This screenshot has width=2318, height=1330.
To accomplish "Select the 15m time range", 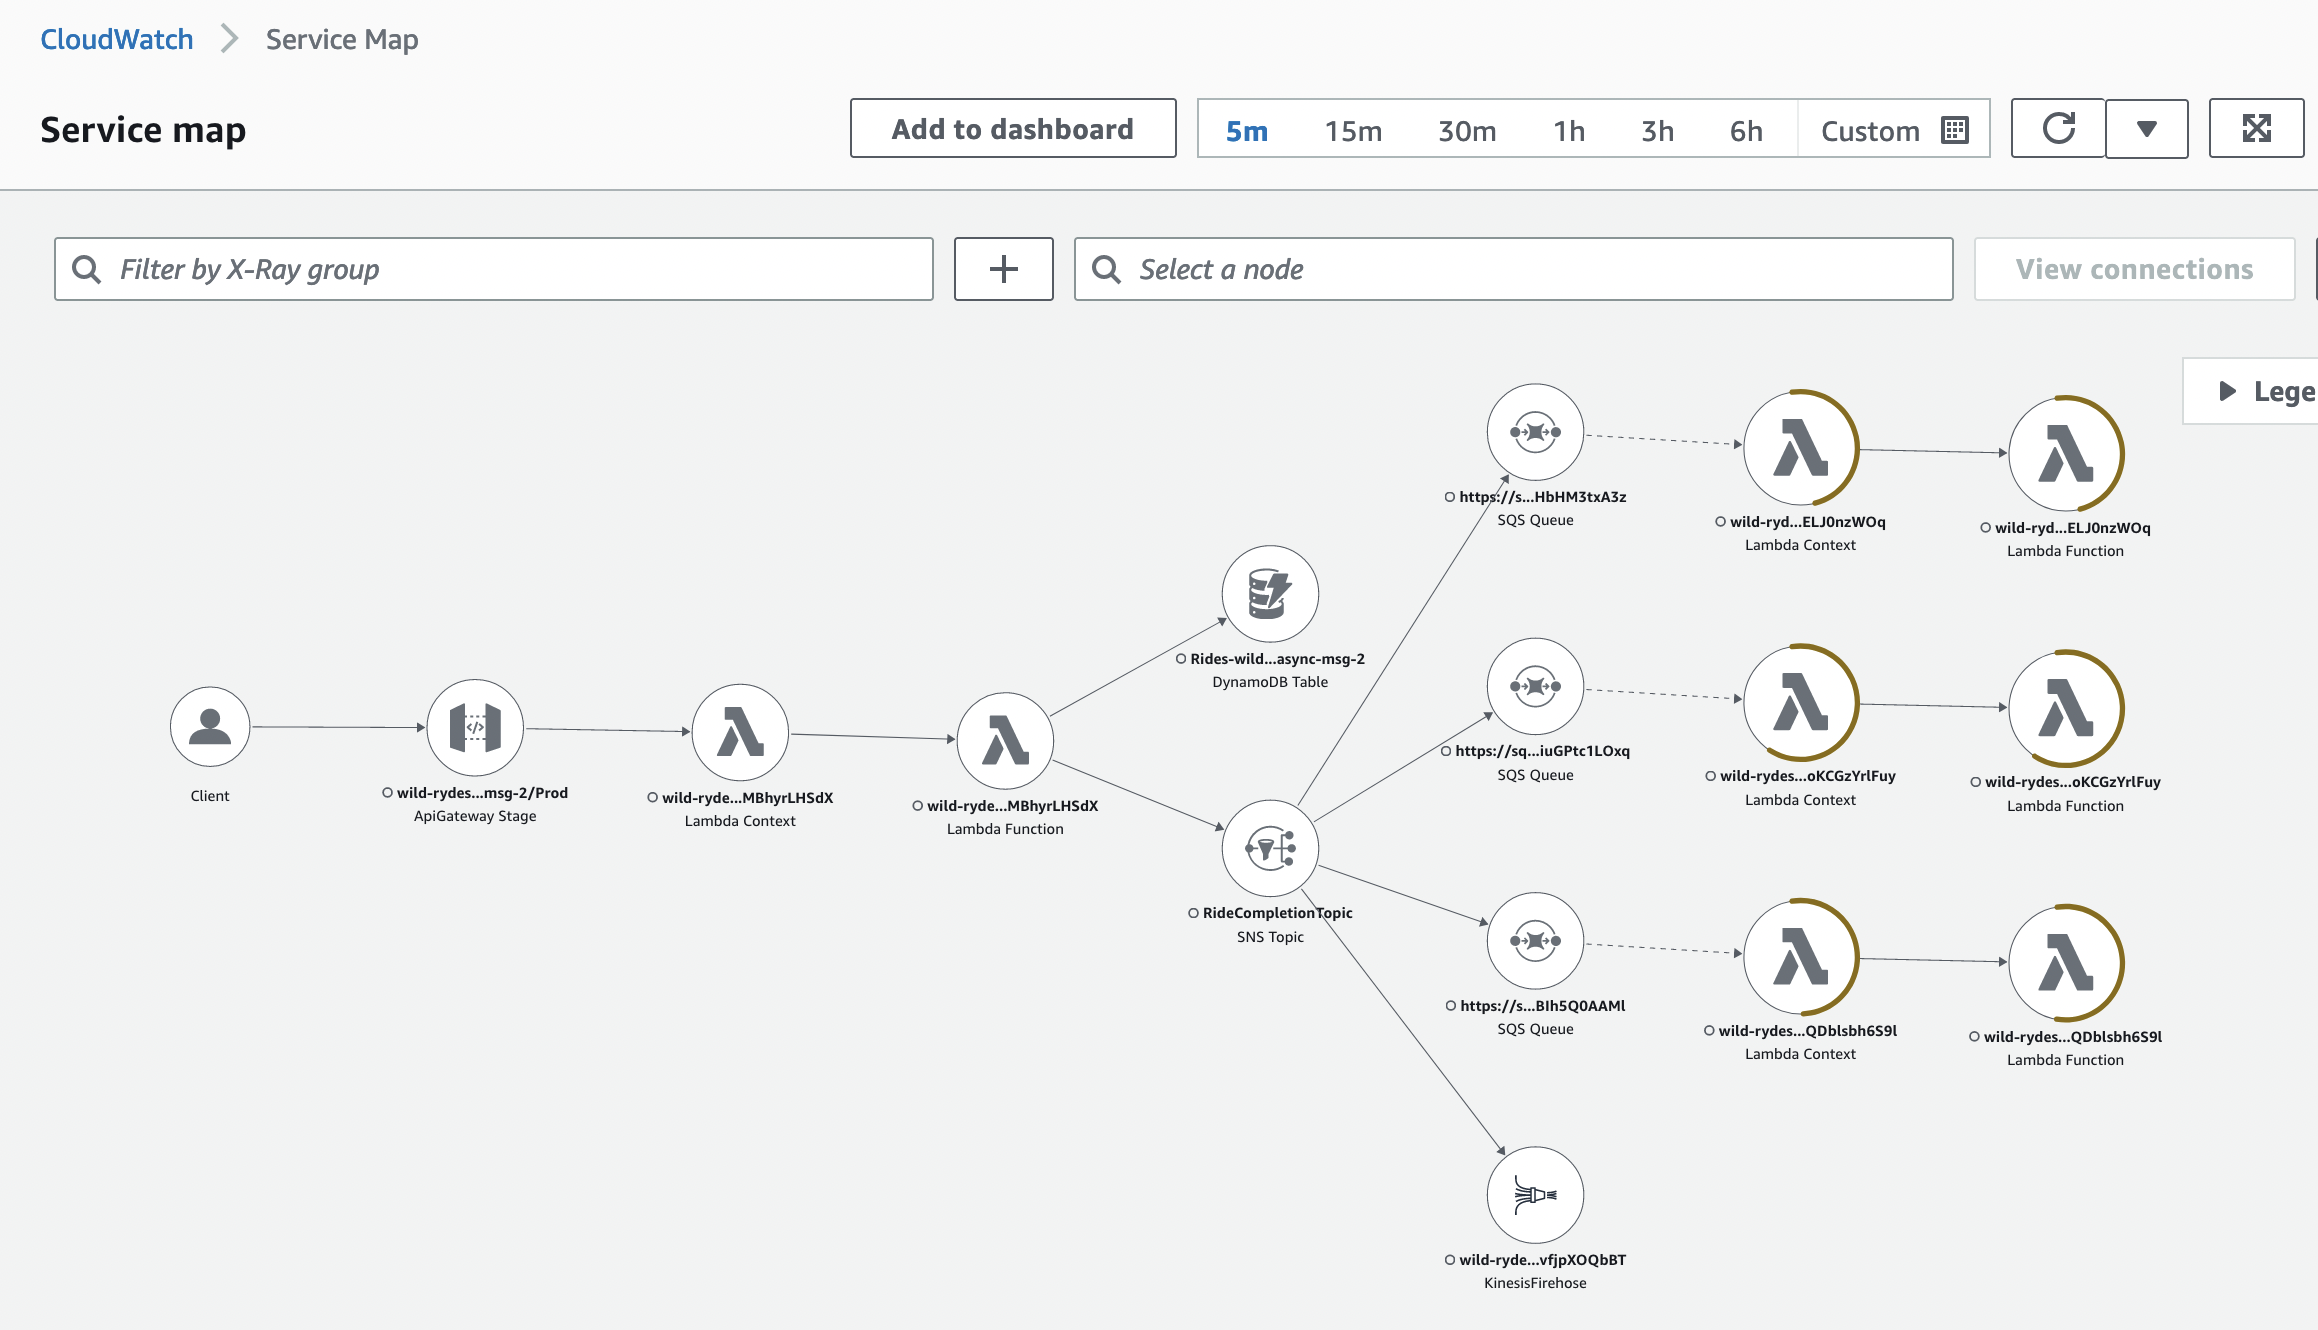I will point(1353,131).
